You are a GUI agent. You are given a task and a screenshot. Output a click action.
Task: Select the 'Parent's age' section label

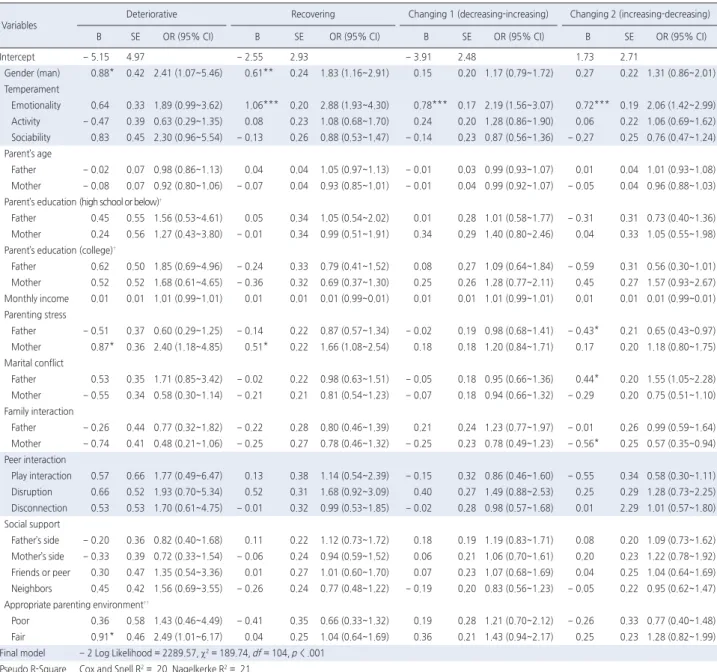[28, 154]
